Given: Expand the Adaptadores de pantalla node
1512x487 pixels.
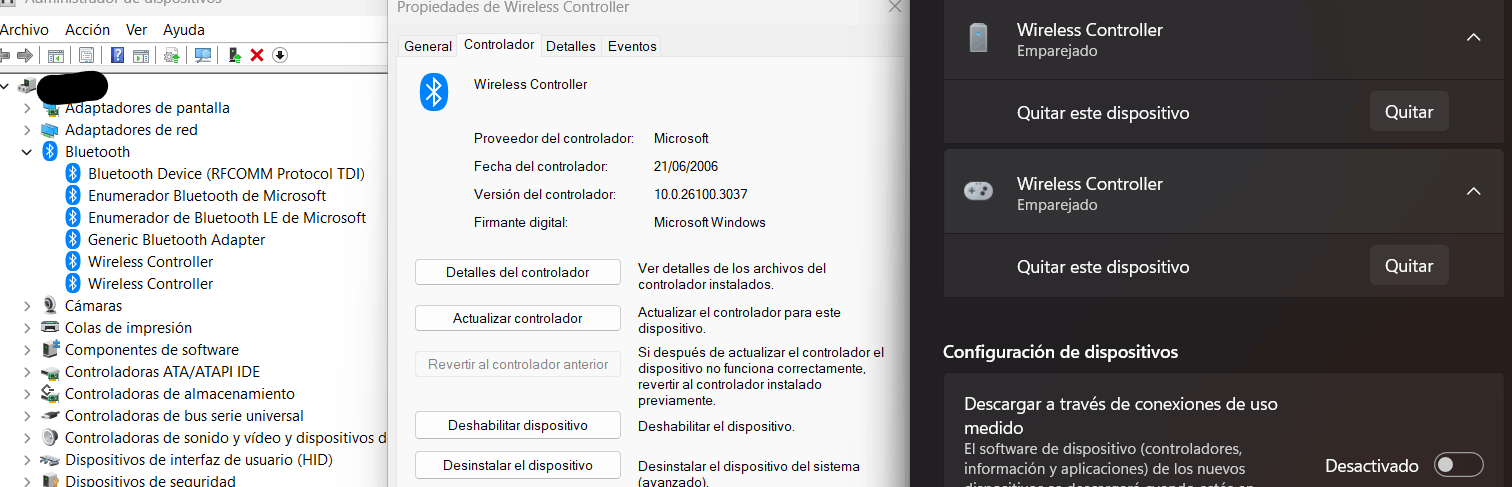Looking at the screenshot, I should 27,108.
